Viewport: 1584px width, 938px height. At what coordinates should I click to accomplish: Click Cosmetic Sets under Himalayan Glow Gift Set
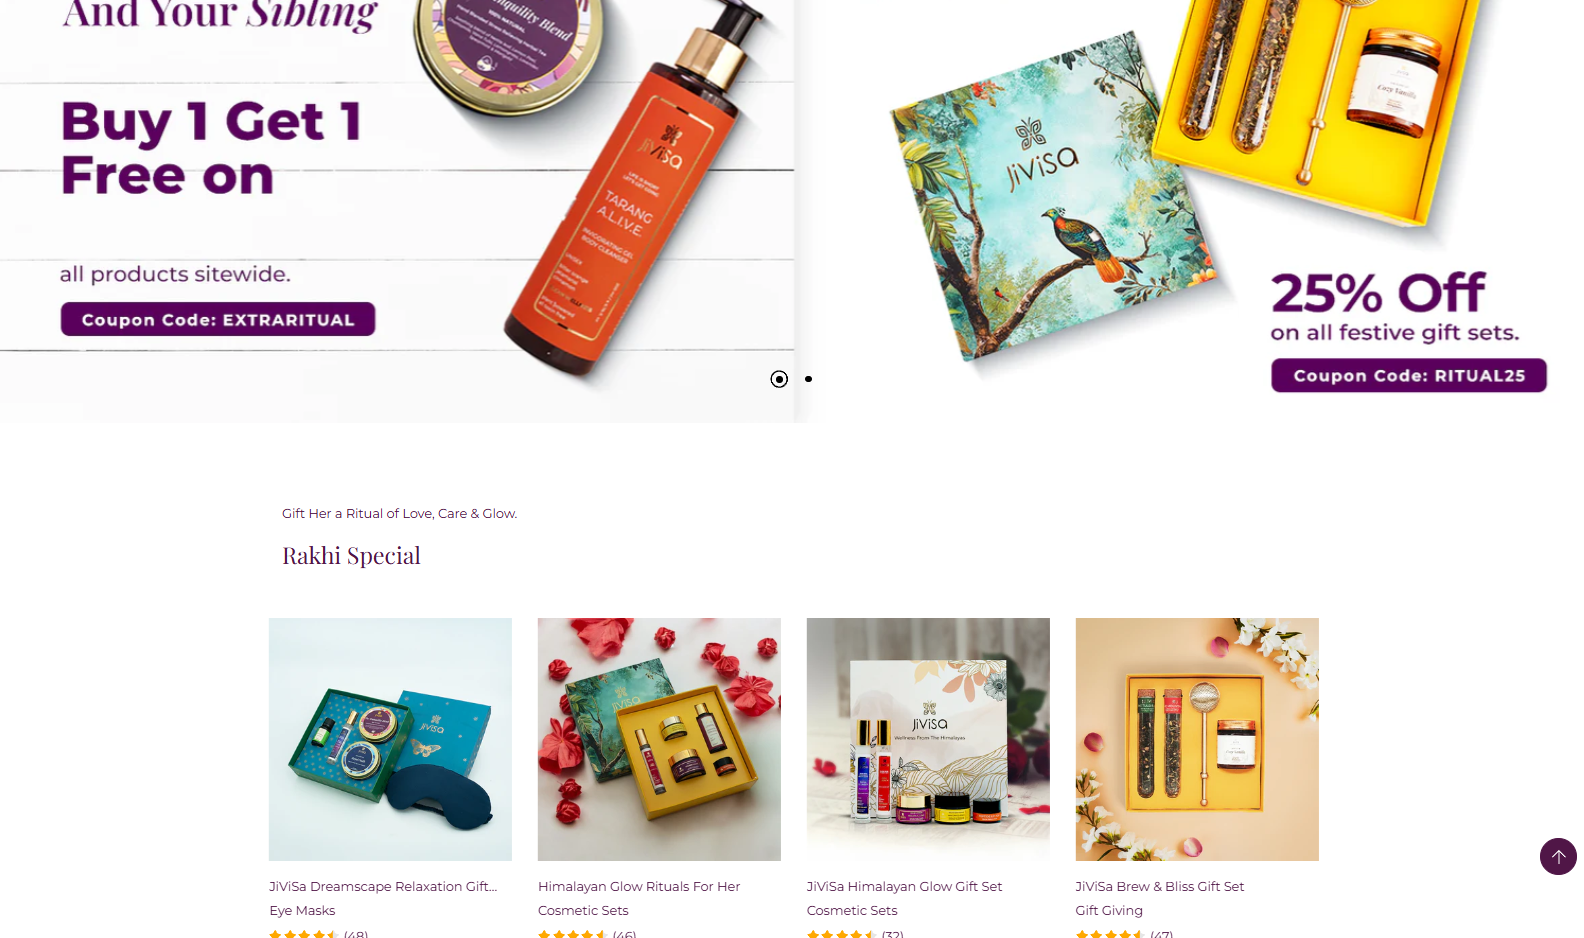pyautogui.click(x=852, y=910)
